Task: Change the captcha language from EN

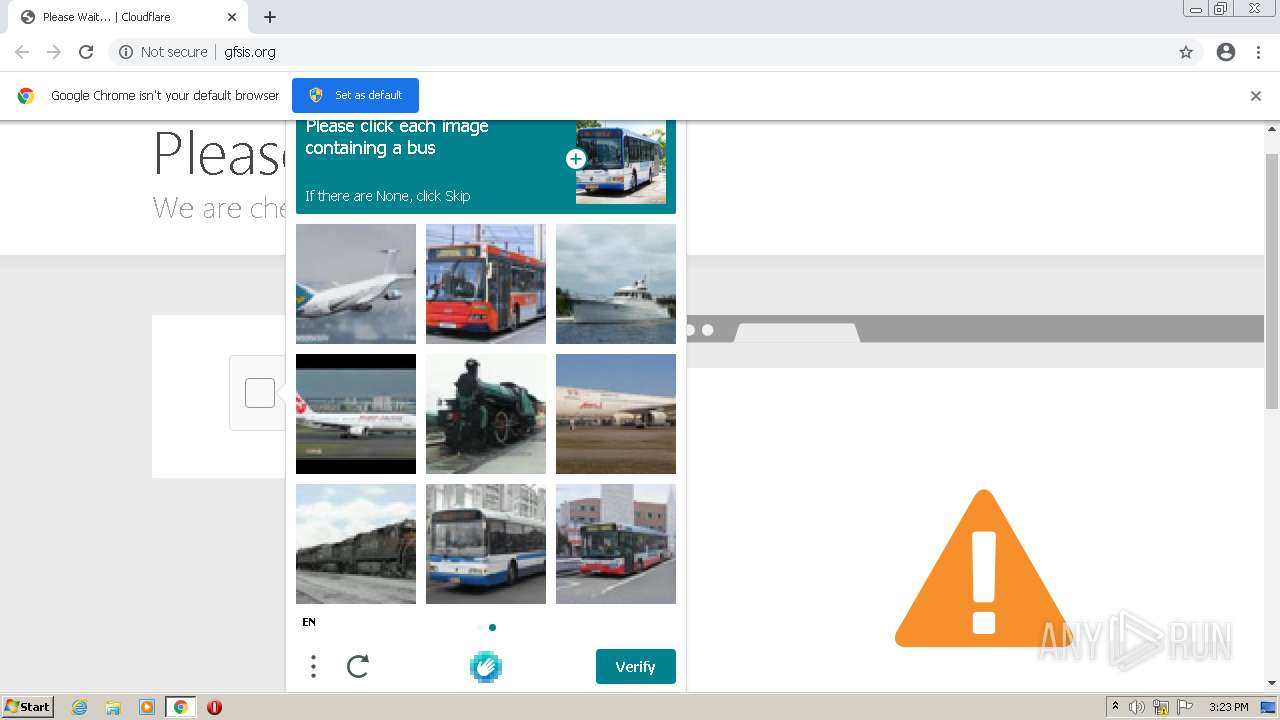Action: click(309, 622)
